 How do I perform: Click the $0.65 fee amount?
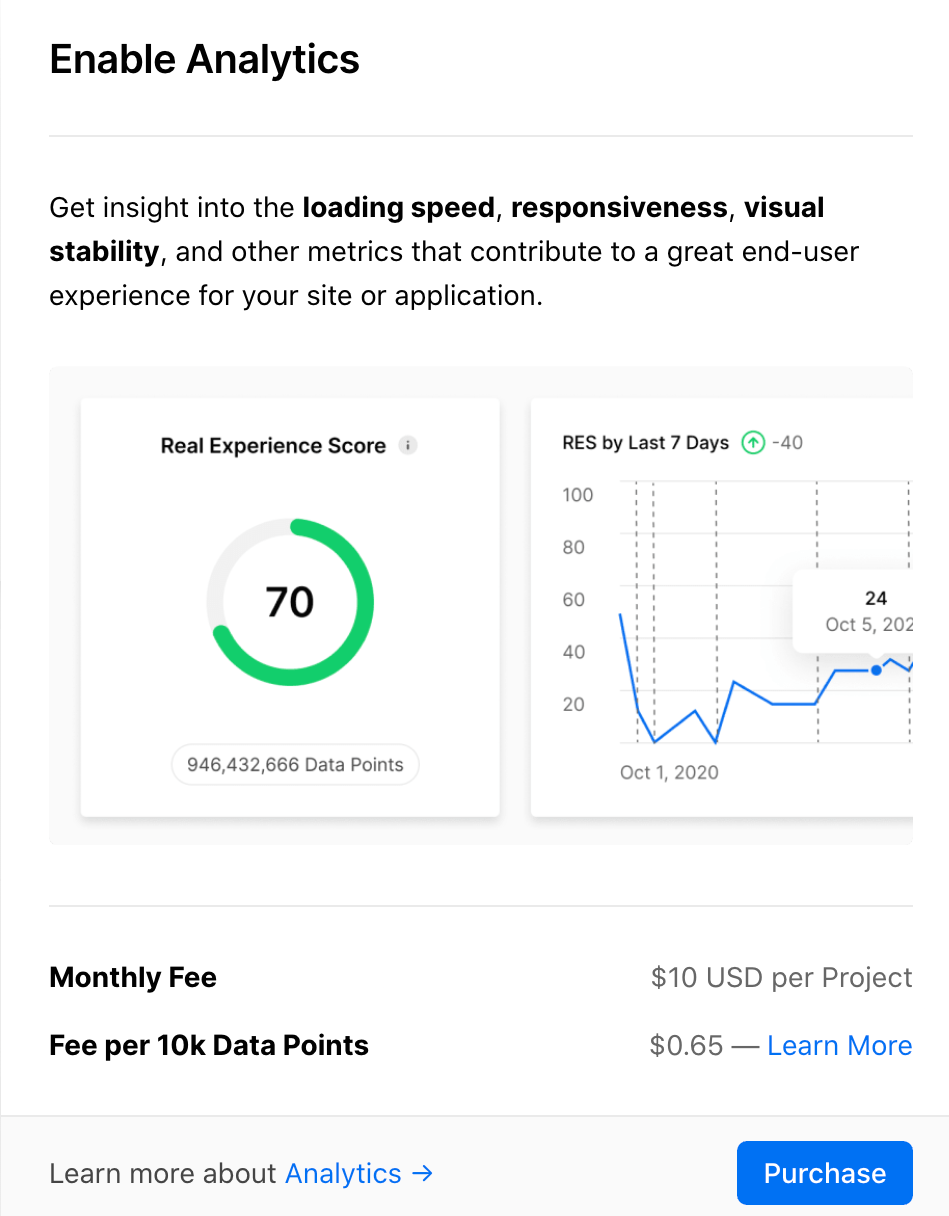coord(686,1045)
